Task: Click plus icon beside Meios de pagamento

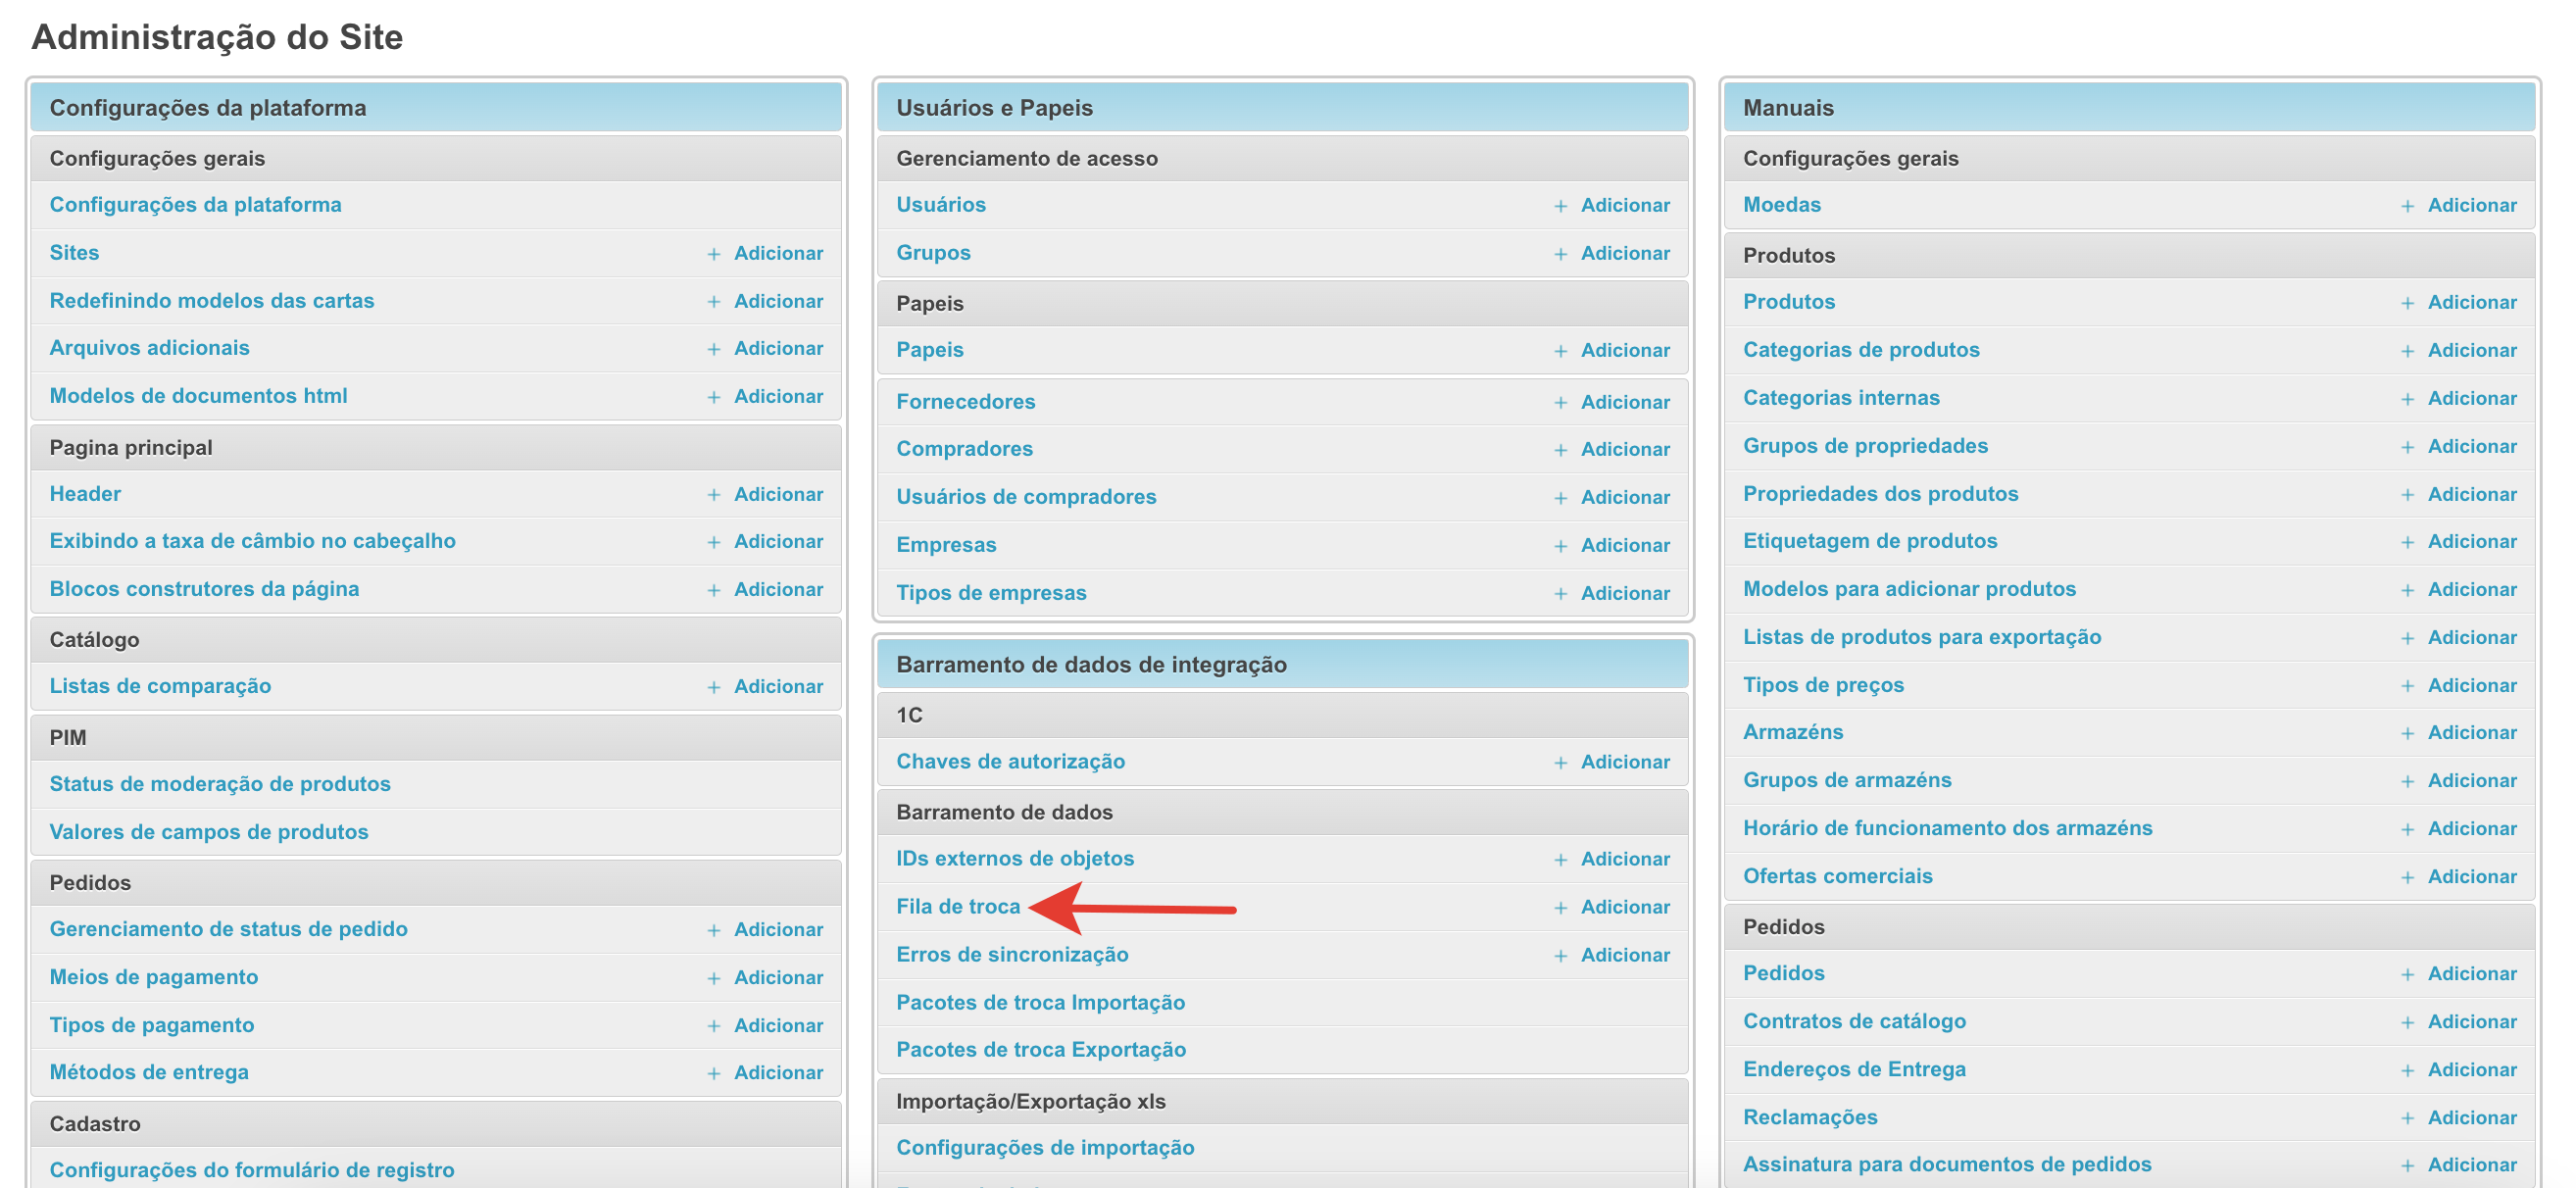Action: [713, 978]
